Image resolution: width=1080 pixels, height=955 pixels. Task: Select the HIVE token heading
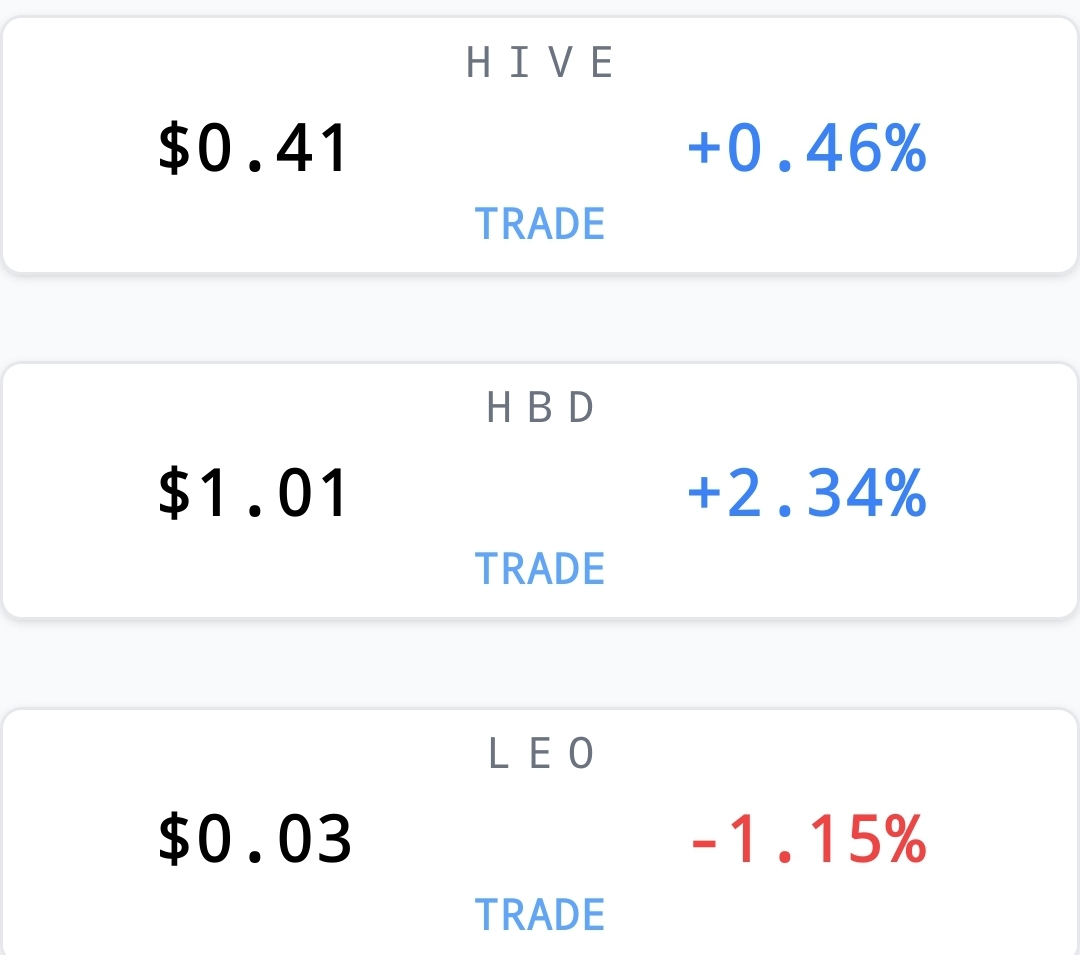point(539,63)
